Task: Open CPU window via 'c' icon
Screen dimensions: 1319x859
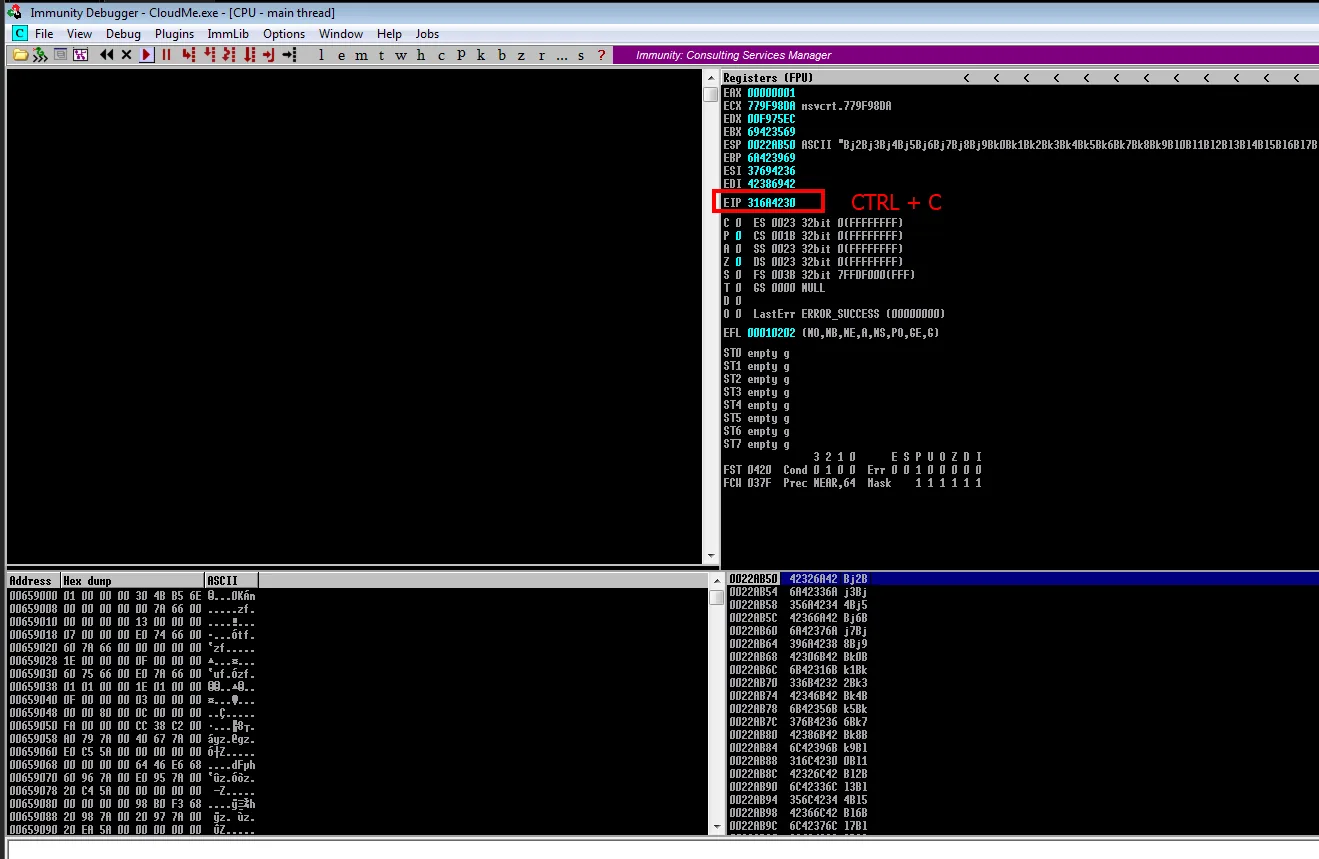Action: point(441,55)
